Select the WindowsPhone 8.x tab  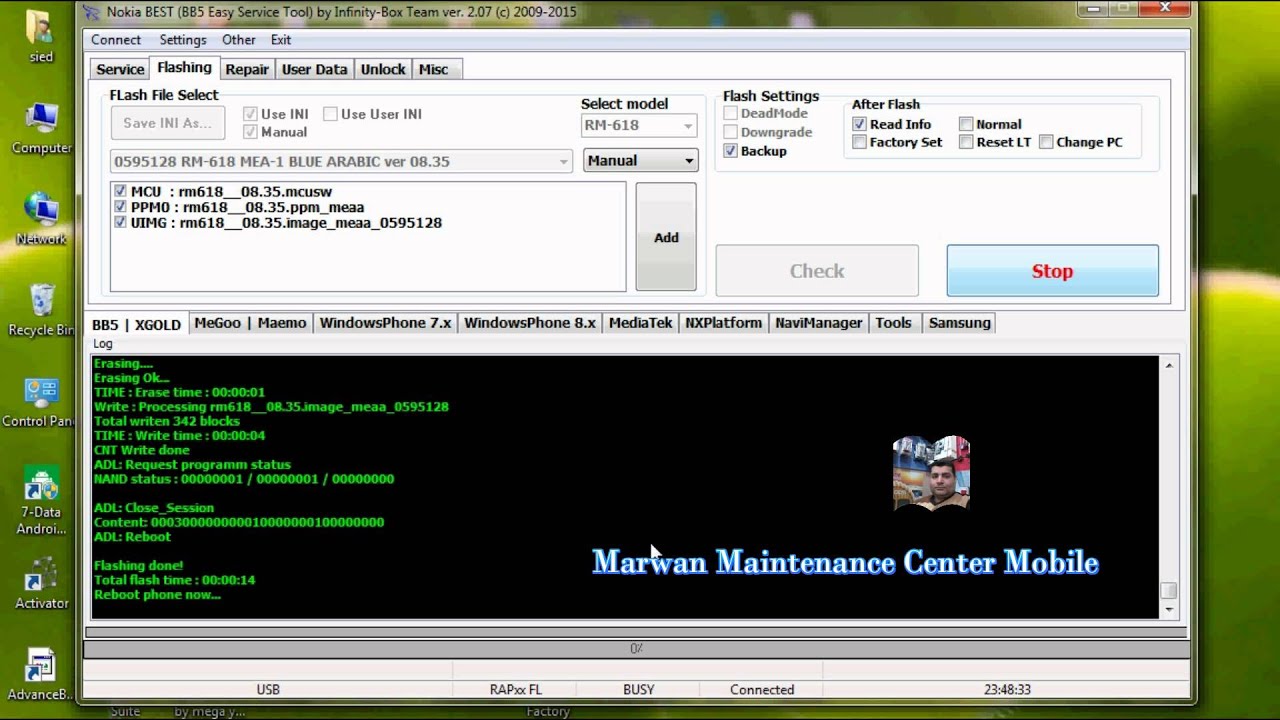530,323
